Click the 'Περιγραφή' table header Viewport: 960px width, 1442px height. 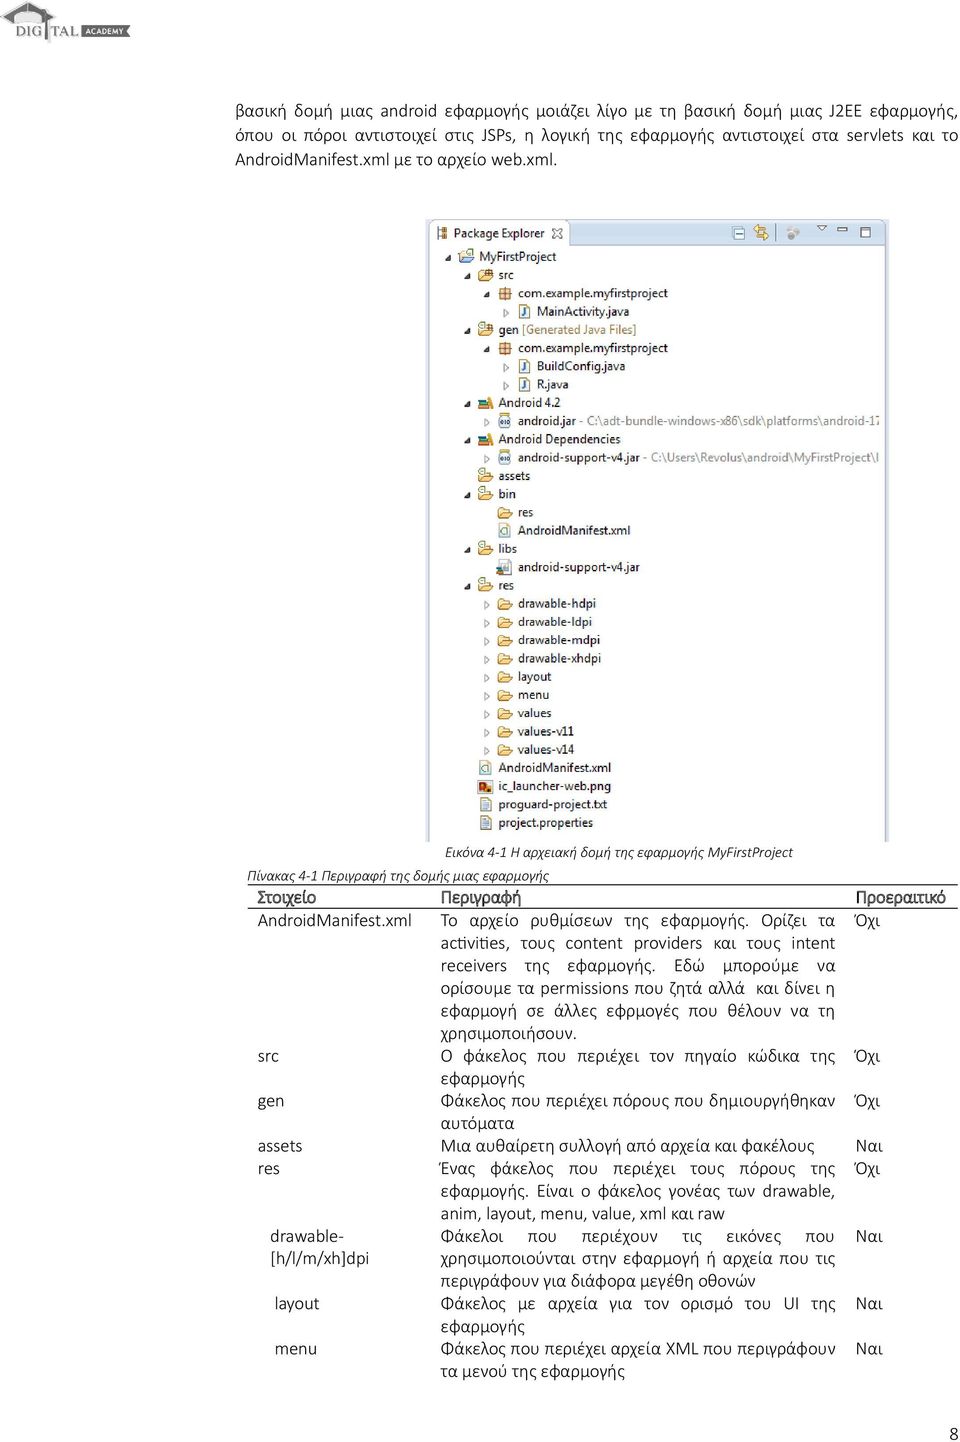point(480,897)
